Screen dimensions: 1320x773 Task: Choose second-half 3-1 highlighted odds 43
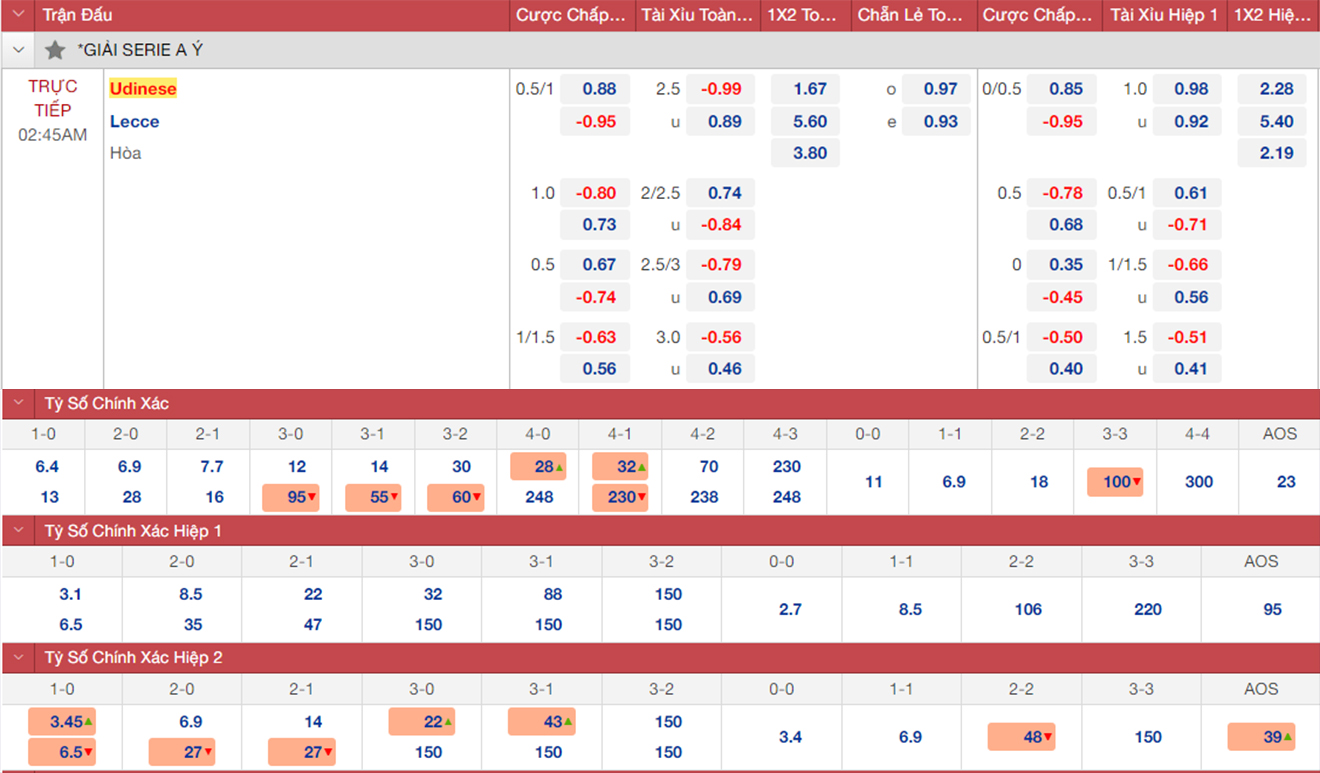(x=542, y=721)
